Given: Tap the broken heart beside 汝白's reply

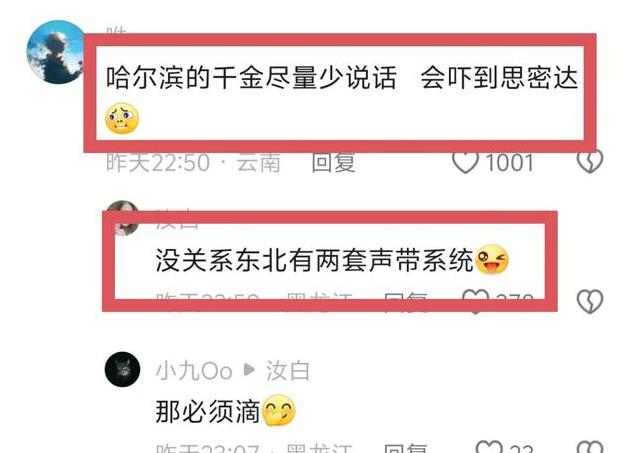Looking at the screenshot, I should (x=590, y=301).
